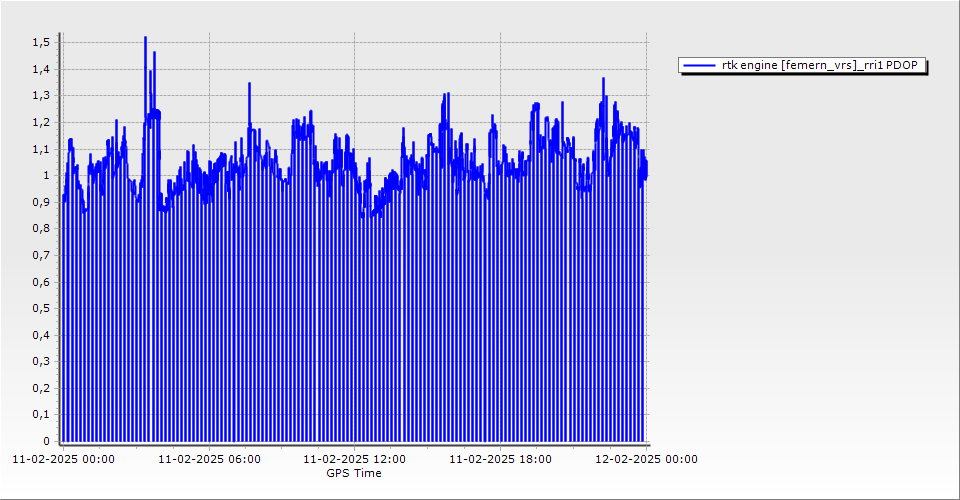Select the blue line sample in legend
This screenshot has height=500, width=960.
pyautogui.click(x=700, y=65)
